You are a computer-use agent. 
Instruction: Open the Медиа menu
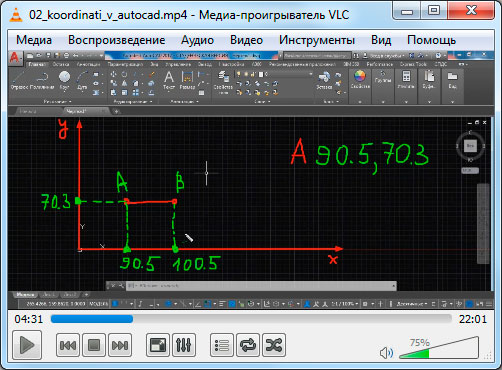coord(34,40)
